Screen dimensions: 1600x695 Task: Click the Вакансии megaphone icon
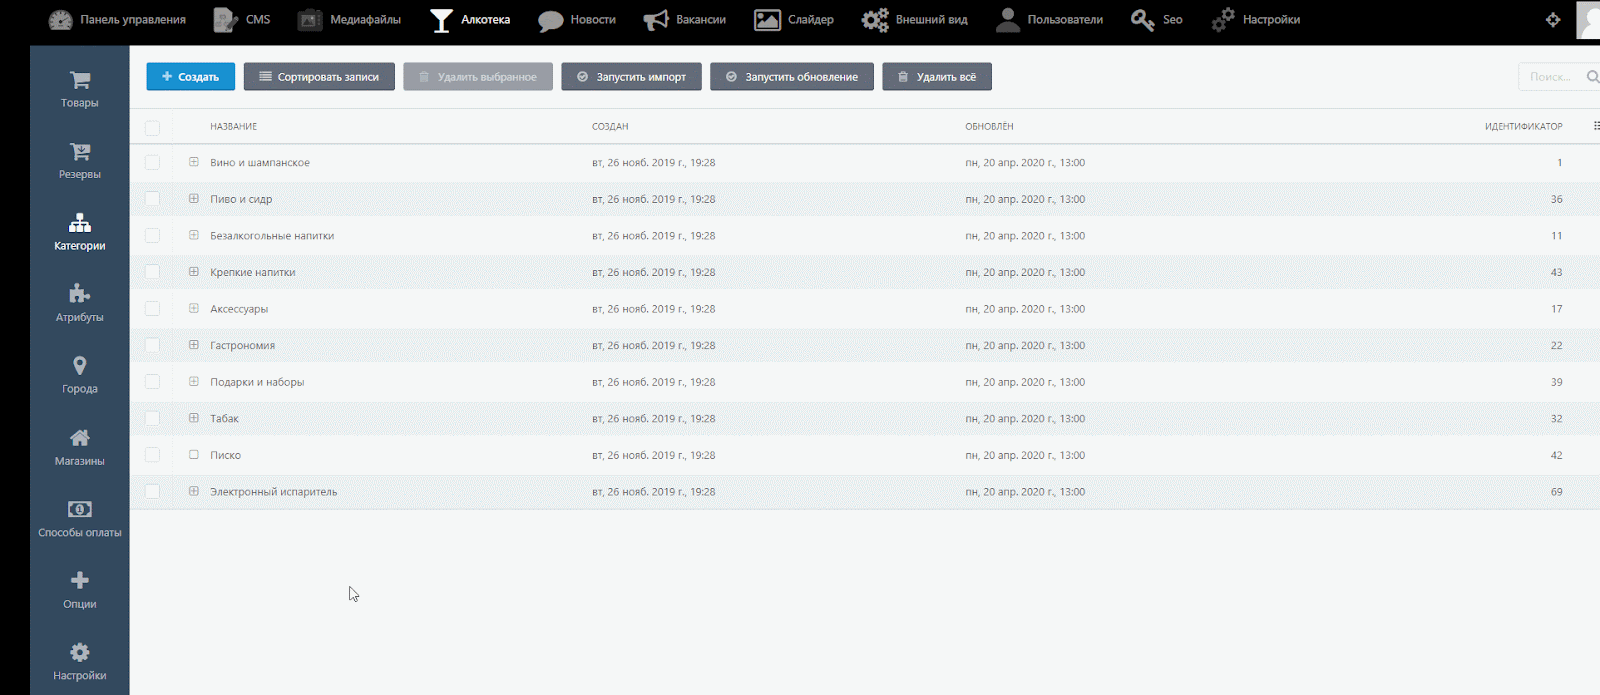656,20
